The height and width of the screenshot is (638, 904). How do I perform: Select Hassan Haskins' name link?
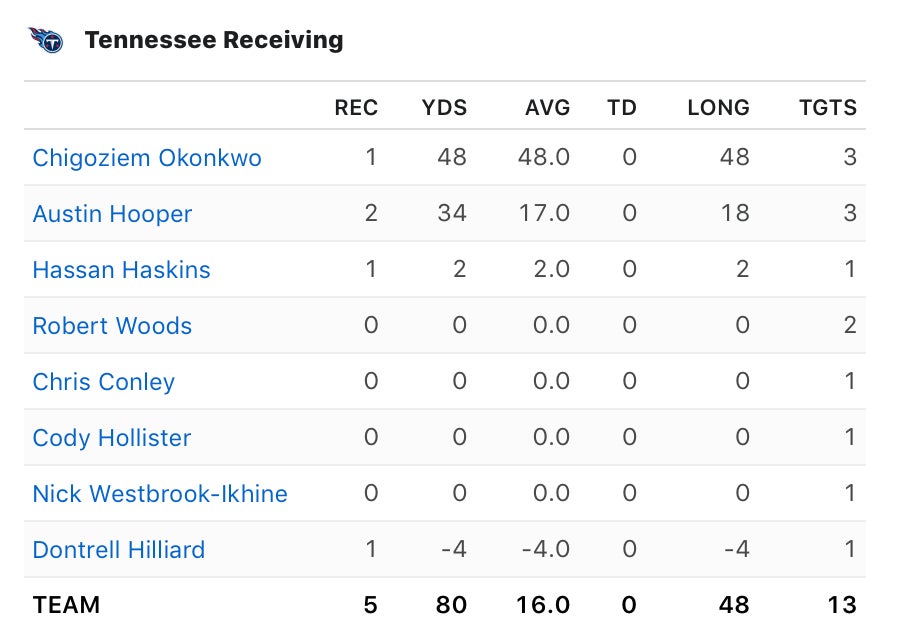tap(121, 270)
